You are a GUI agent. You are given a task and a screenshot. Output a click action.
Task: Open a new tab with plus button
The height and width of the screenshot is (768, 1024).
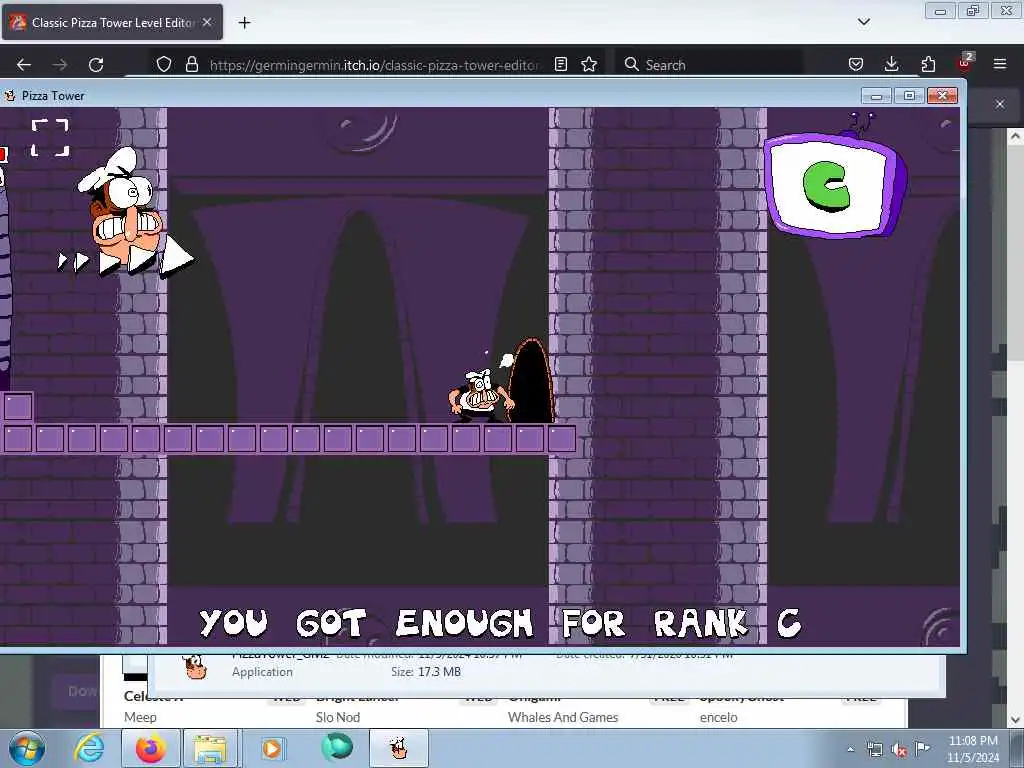(x=244, y=23)
